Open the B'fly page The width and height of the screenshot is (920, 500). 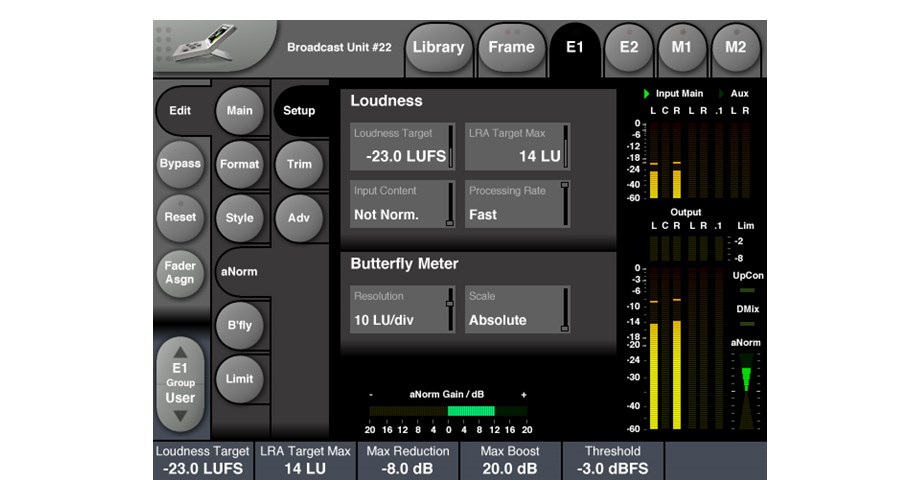click(239, 325)
